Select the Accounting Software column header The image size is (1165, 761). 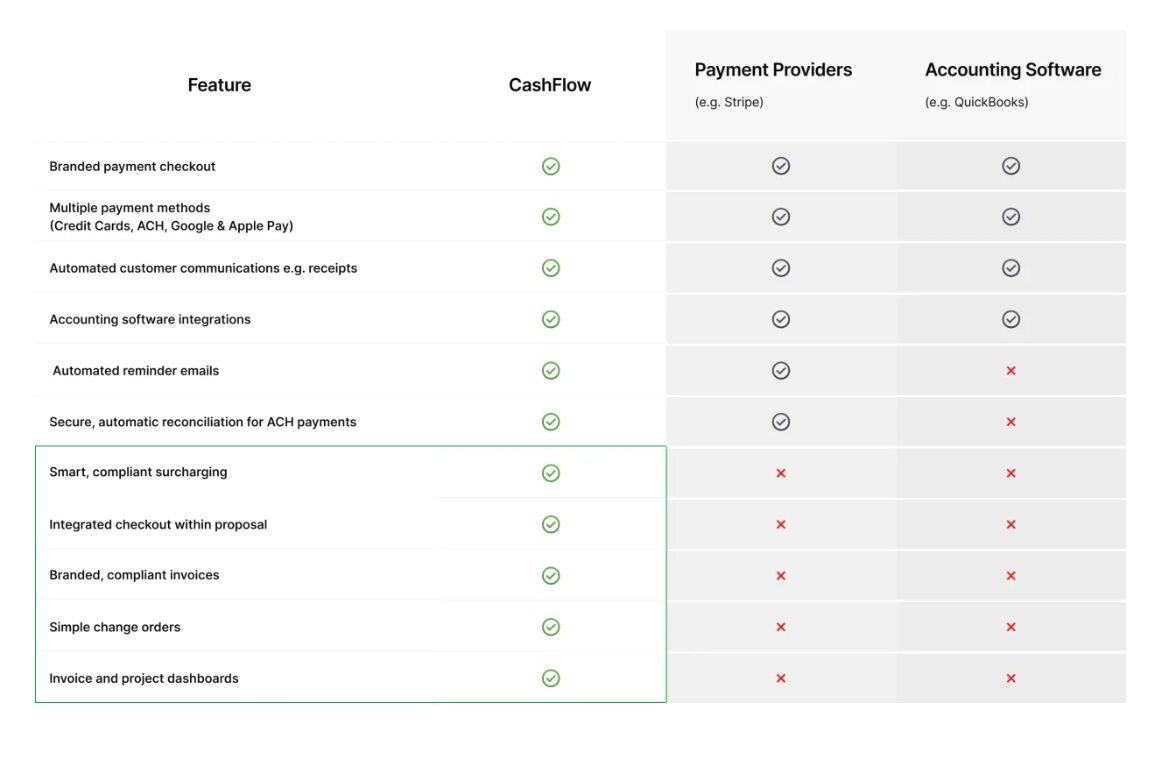(x=1012, y=70)
